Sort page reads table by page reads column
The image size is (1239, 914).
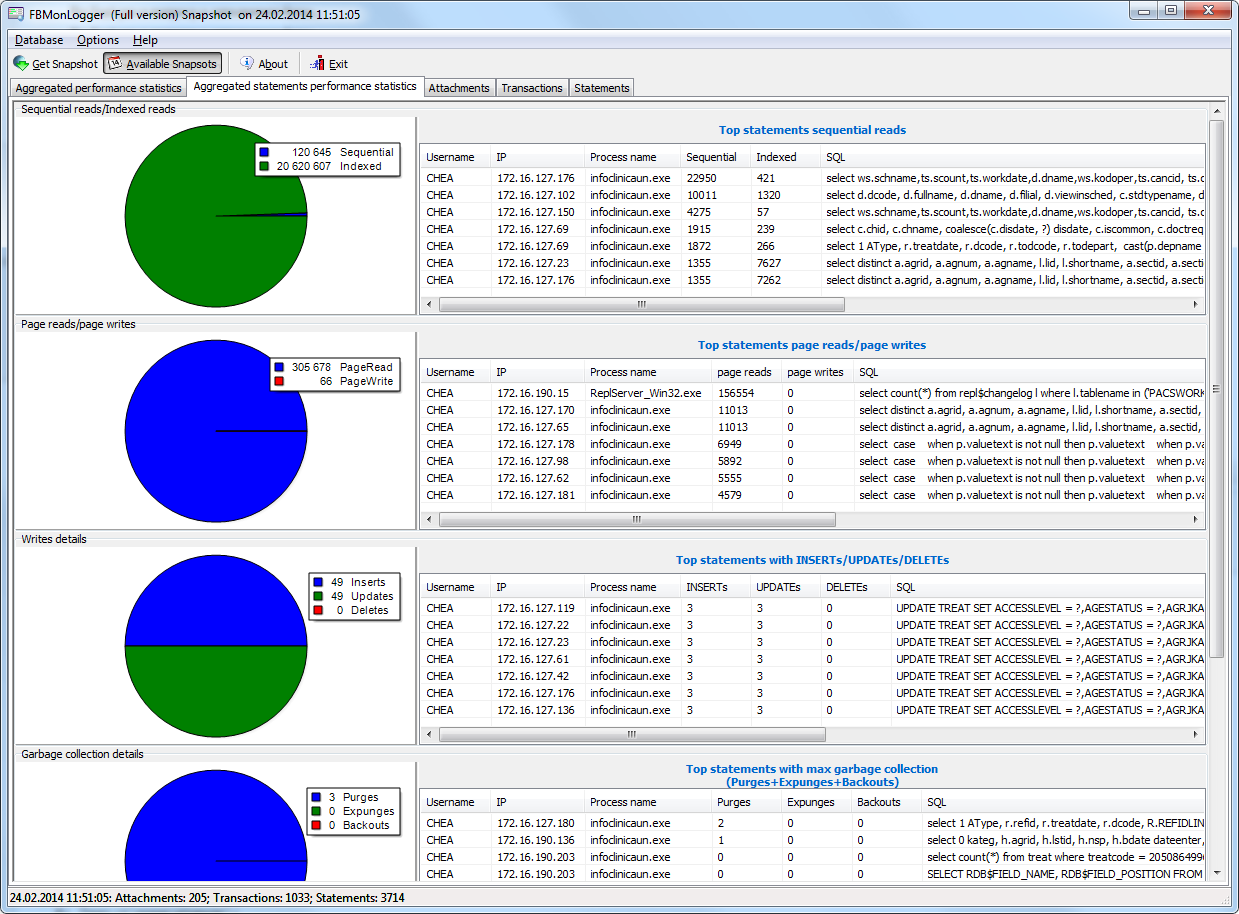point(746,372)
